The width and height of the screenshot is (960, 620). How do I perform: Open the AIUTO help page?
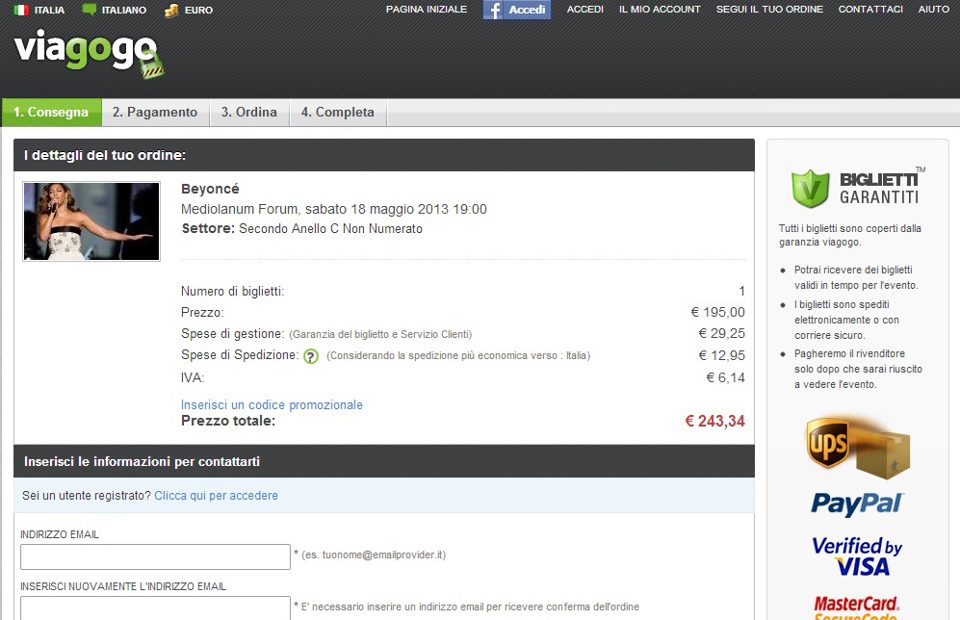click(933, 9)
